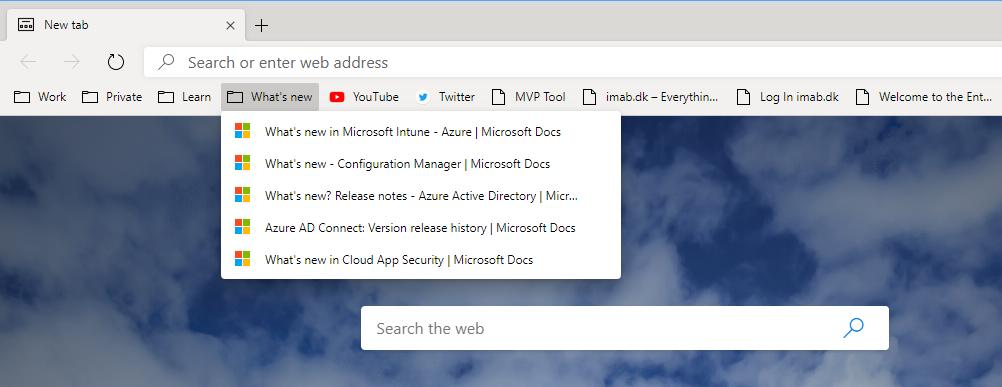Click Microsoft logo beside Azure AD Connect
The image size is (1002, 387).
point(242,227)
